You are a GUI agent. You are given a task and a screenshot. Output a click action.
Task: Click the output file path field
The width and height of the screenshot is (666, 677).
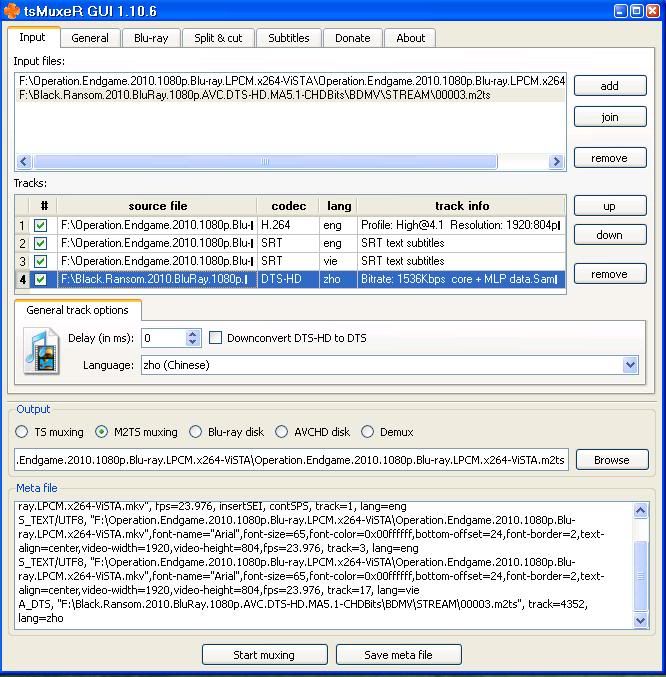[x=291, y=460]
